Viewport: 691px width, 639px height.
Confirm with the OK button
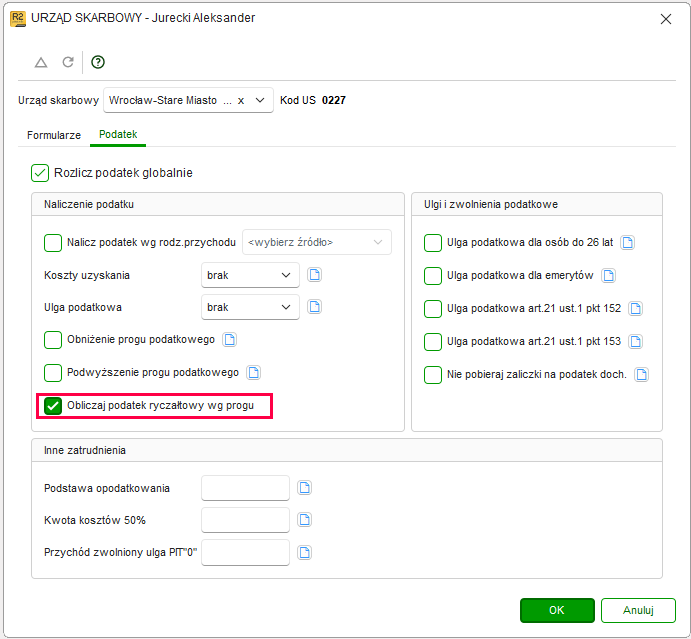pyautogui.click(x=557, y=610)
